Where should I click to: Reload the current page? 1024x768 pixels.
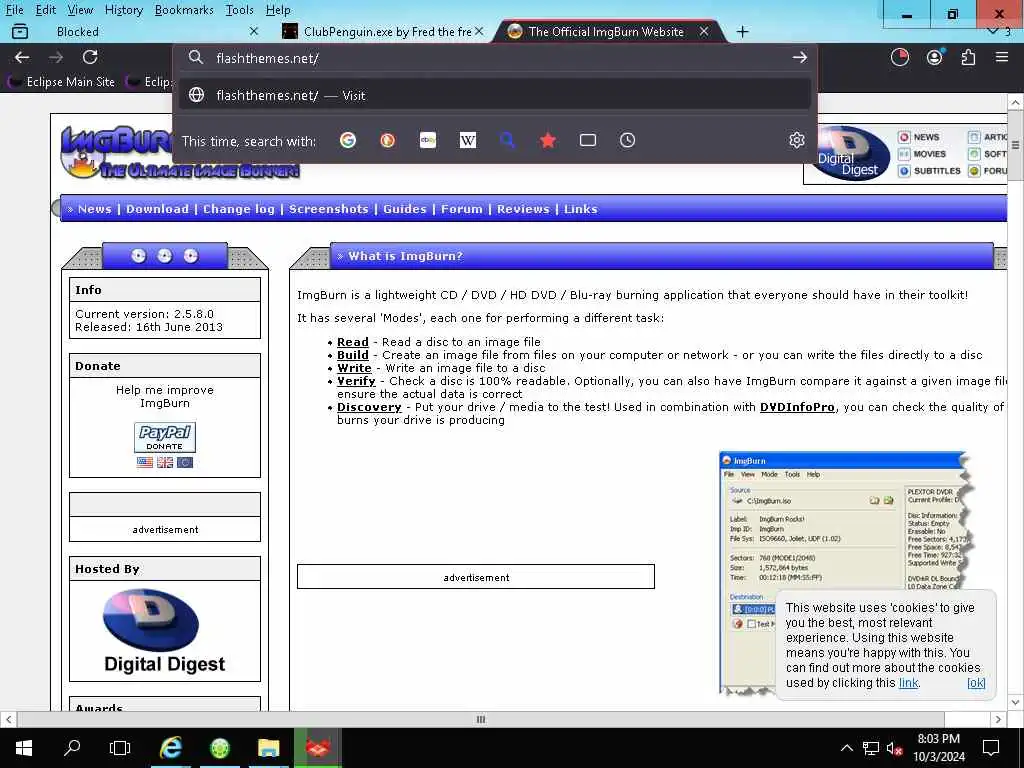pos(90,57)
